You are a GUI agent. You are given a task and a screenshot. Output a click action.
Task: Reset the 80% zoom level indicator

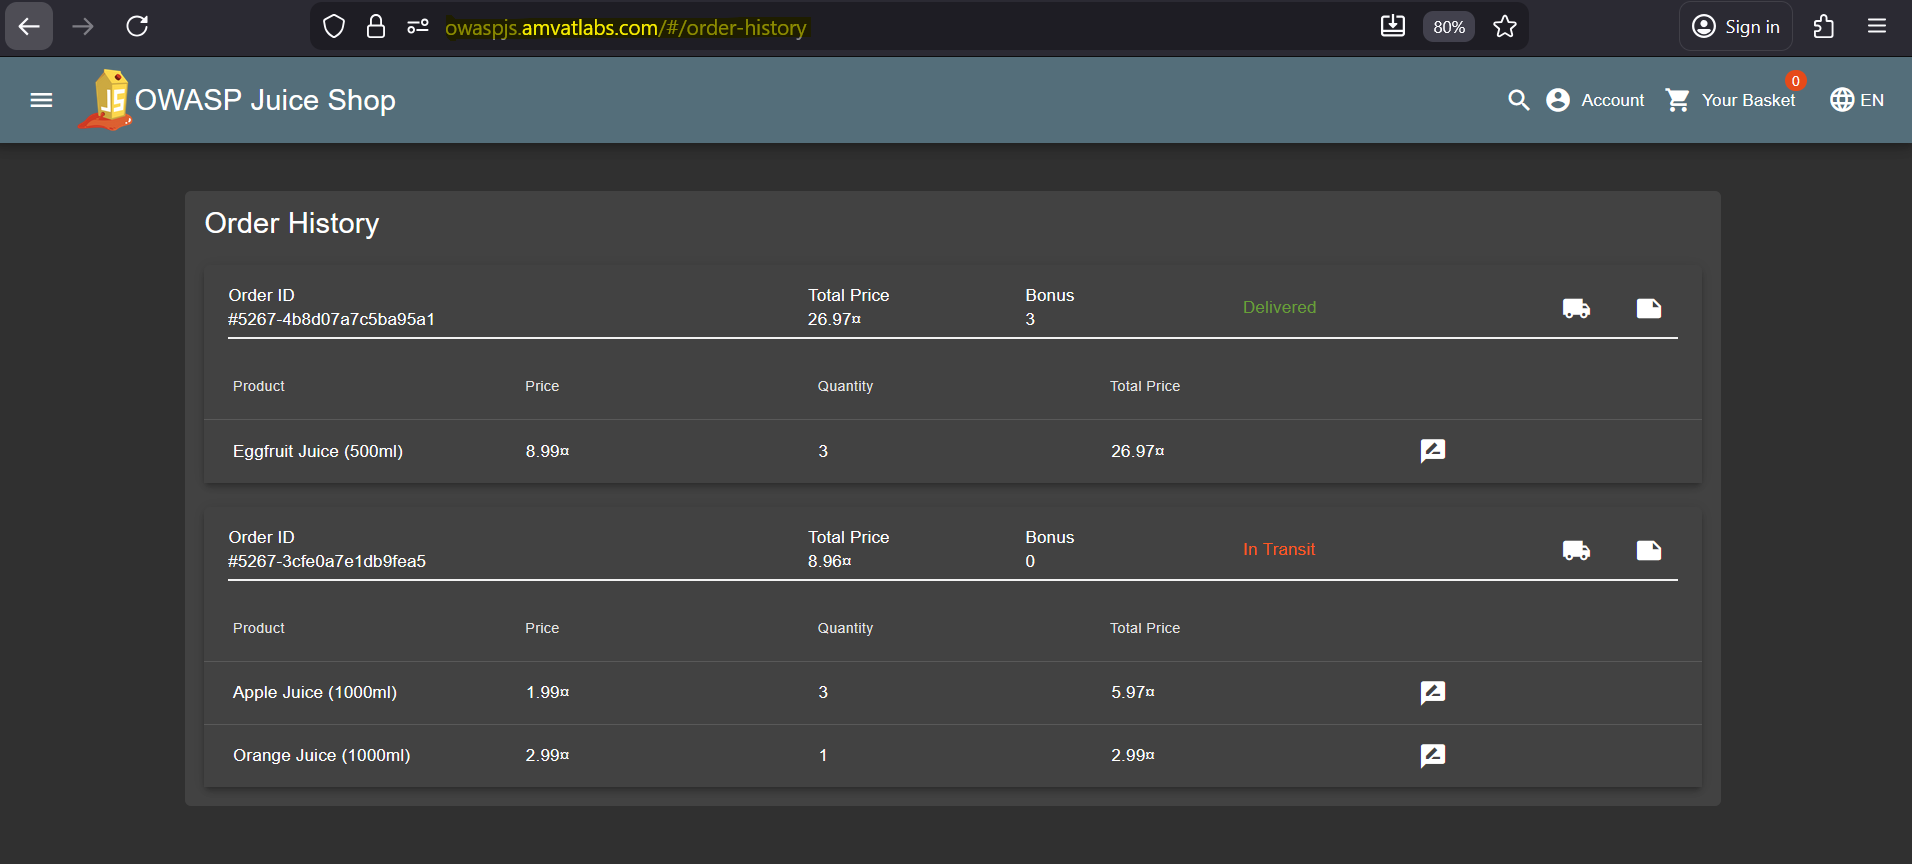pos(1448,27)
